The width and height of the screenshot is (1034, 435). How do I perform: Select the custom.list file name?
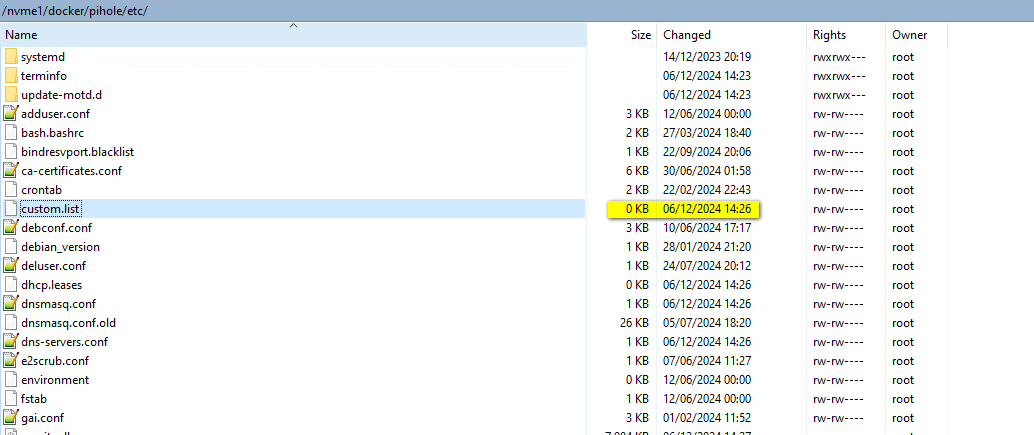tap(51, 208)
